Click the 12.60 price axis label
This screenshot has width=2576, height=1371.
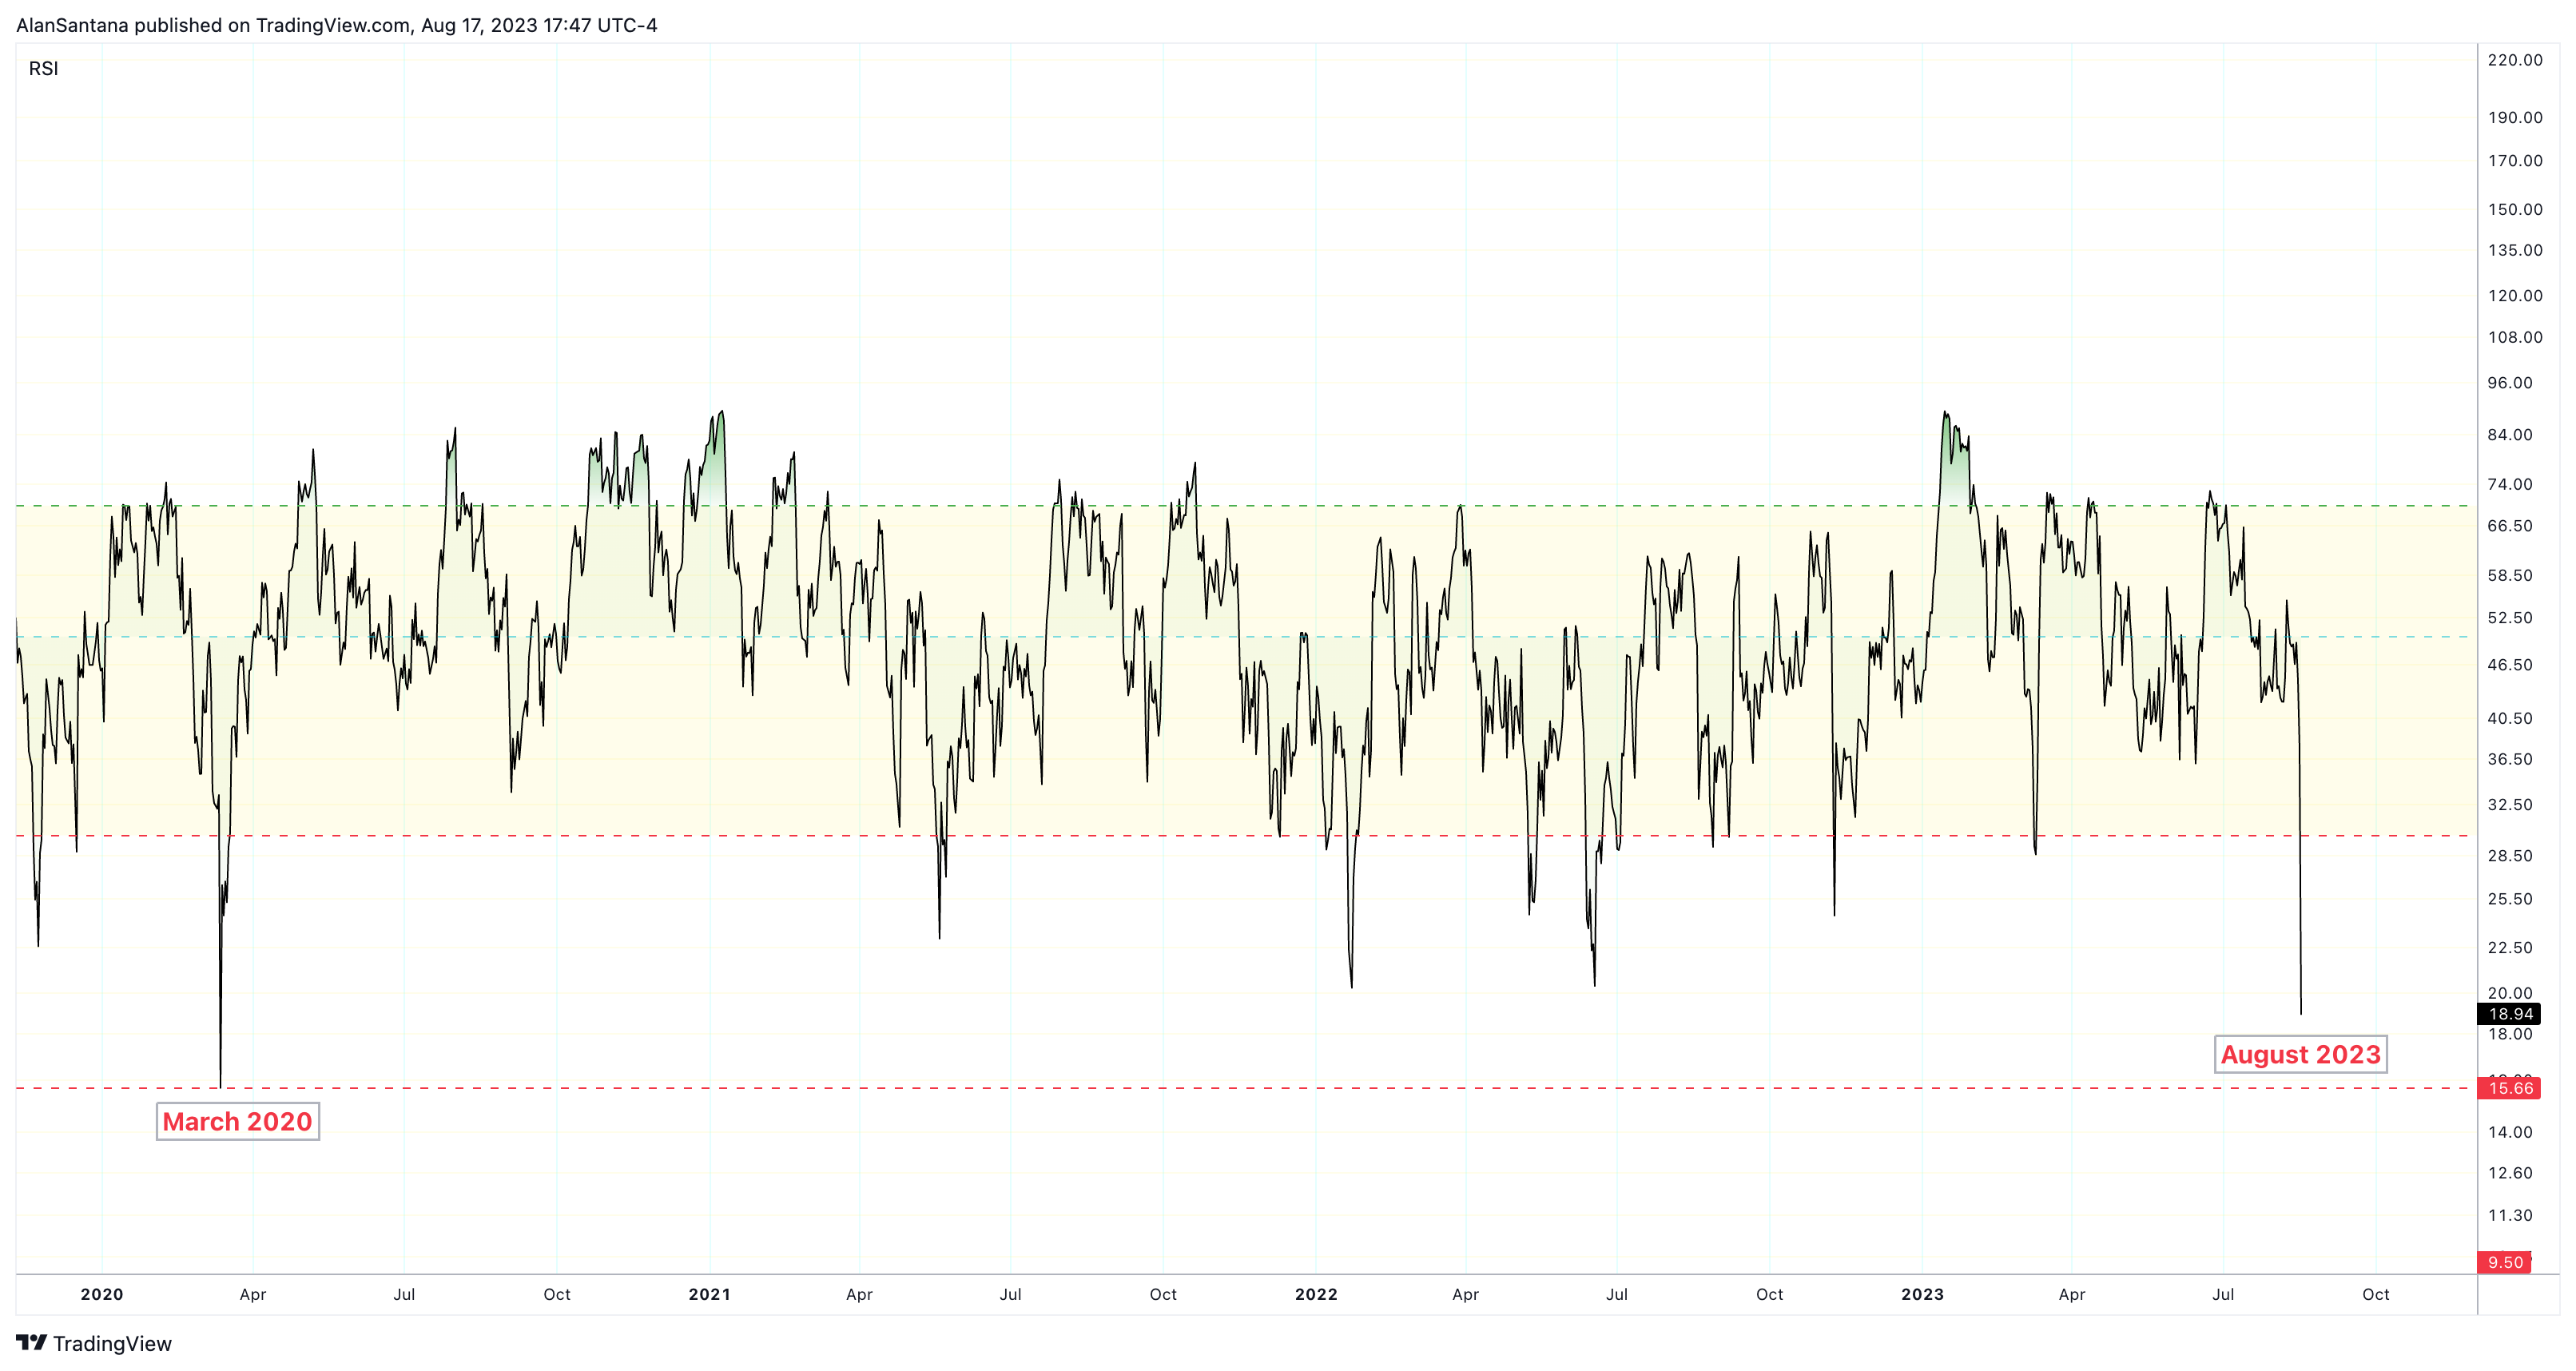click(x=2510, y=1173)
